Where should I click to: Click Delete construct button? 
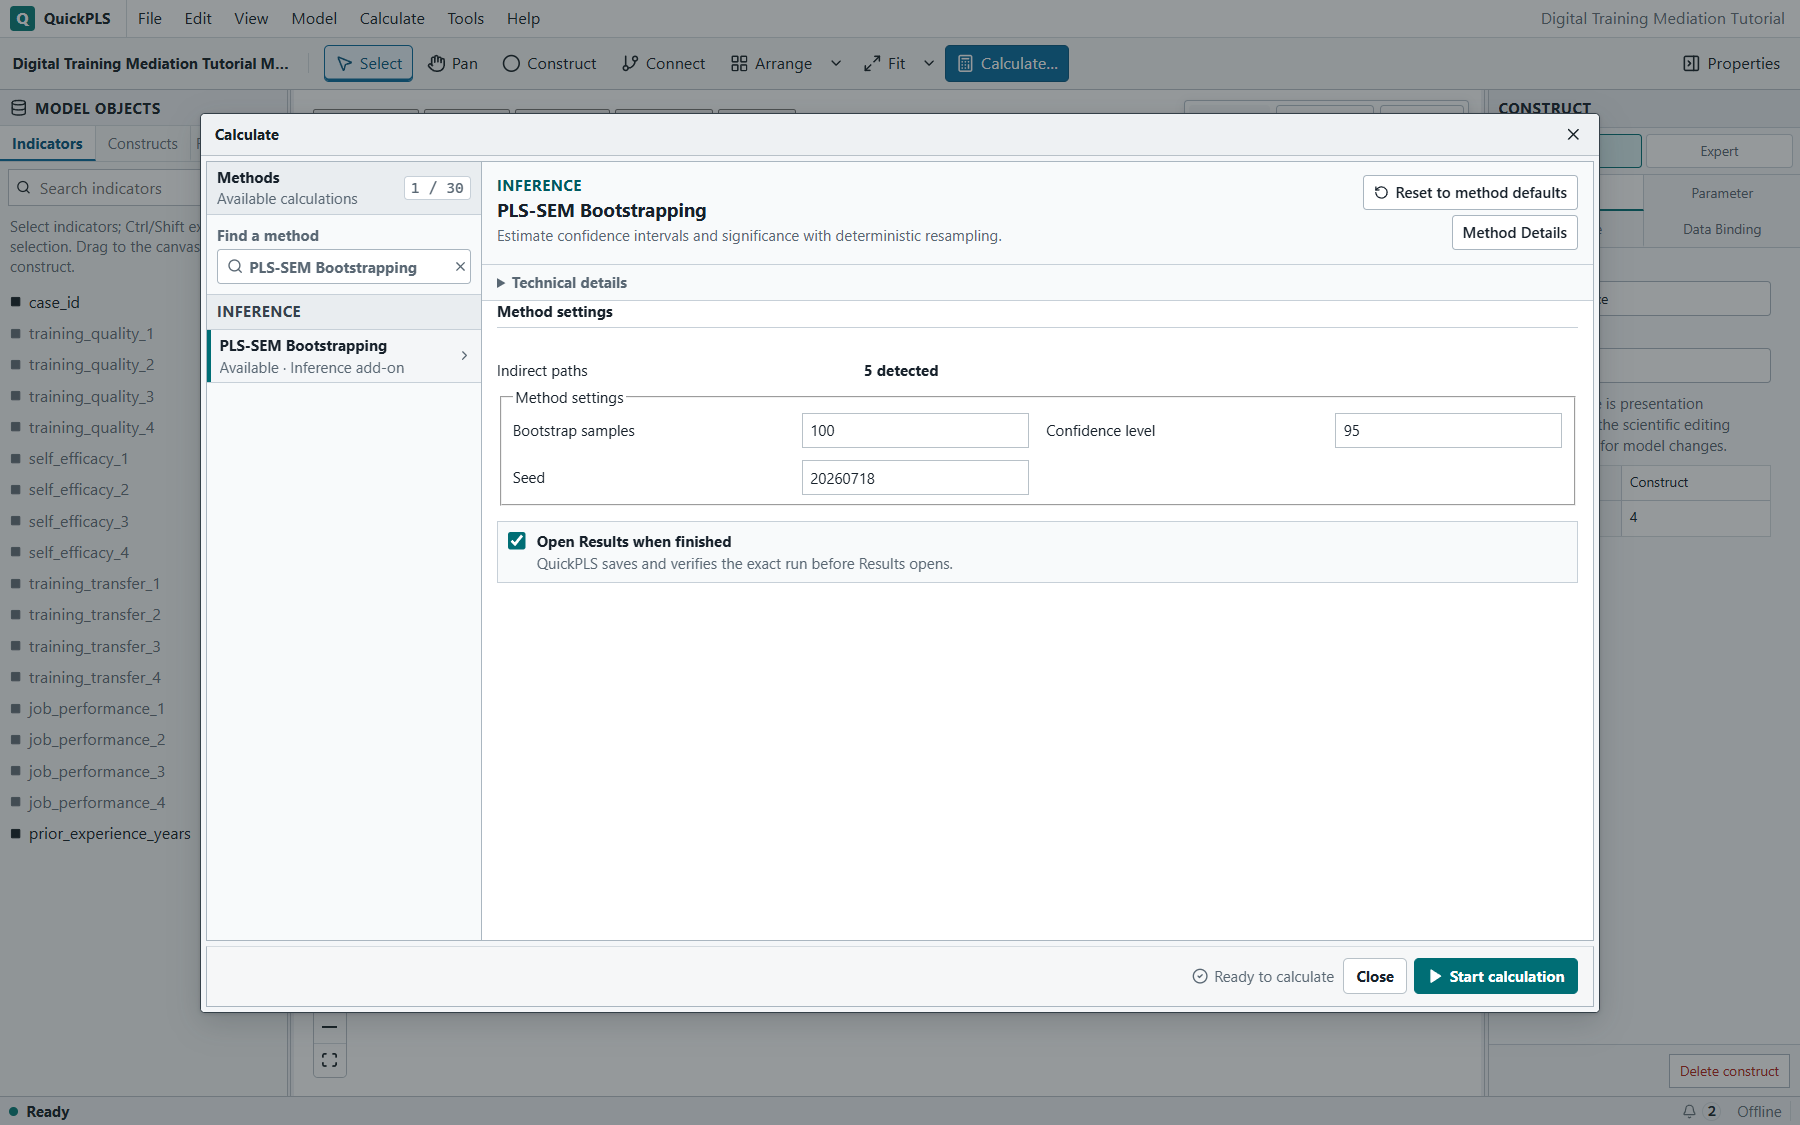click(x=1729, y=1071)
